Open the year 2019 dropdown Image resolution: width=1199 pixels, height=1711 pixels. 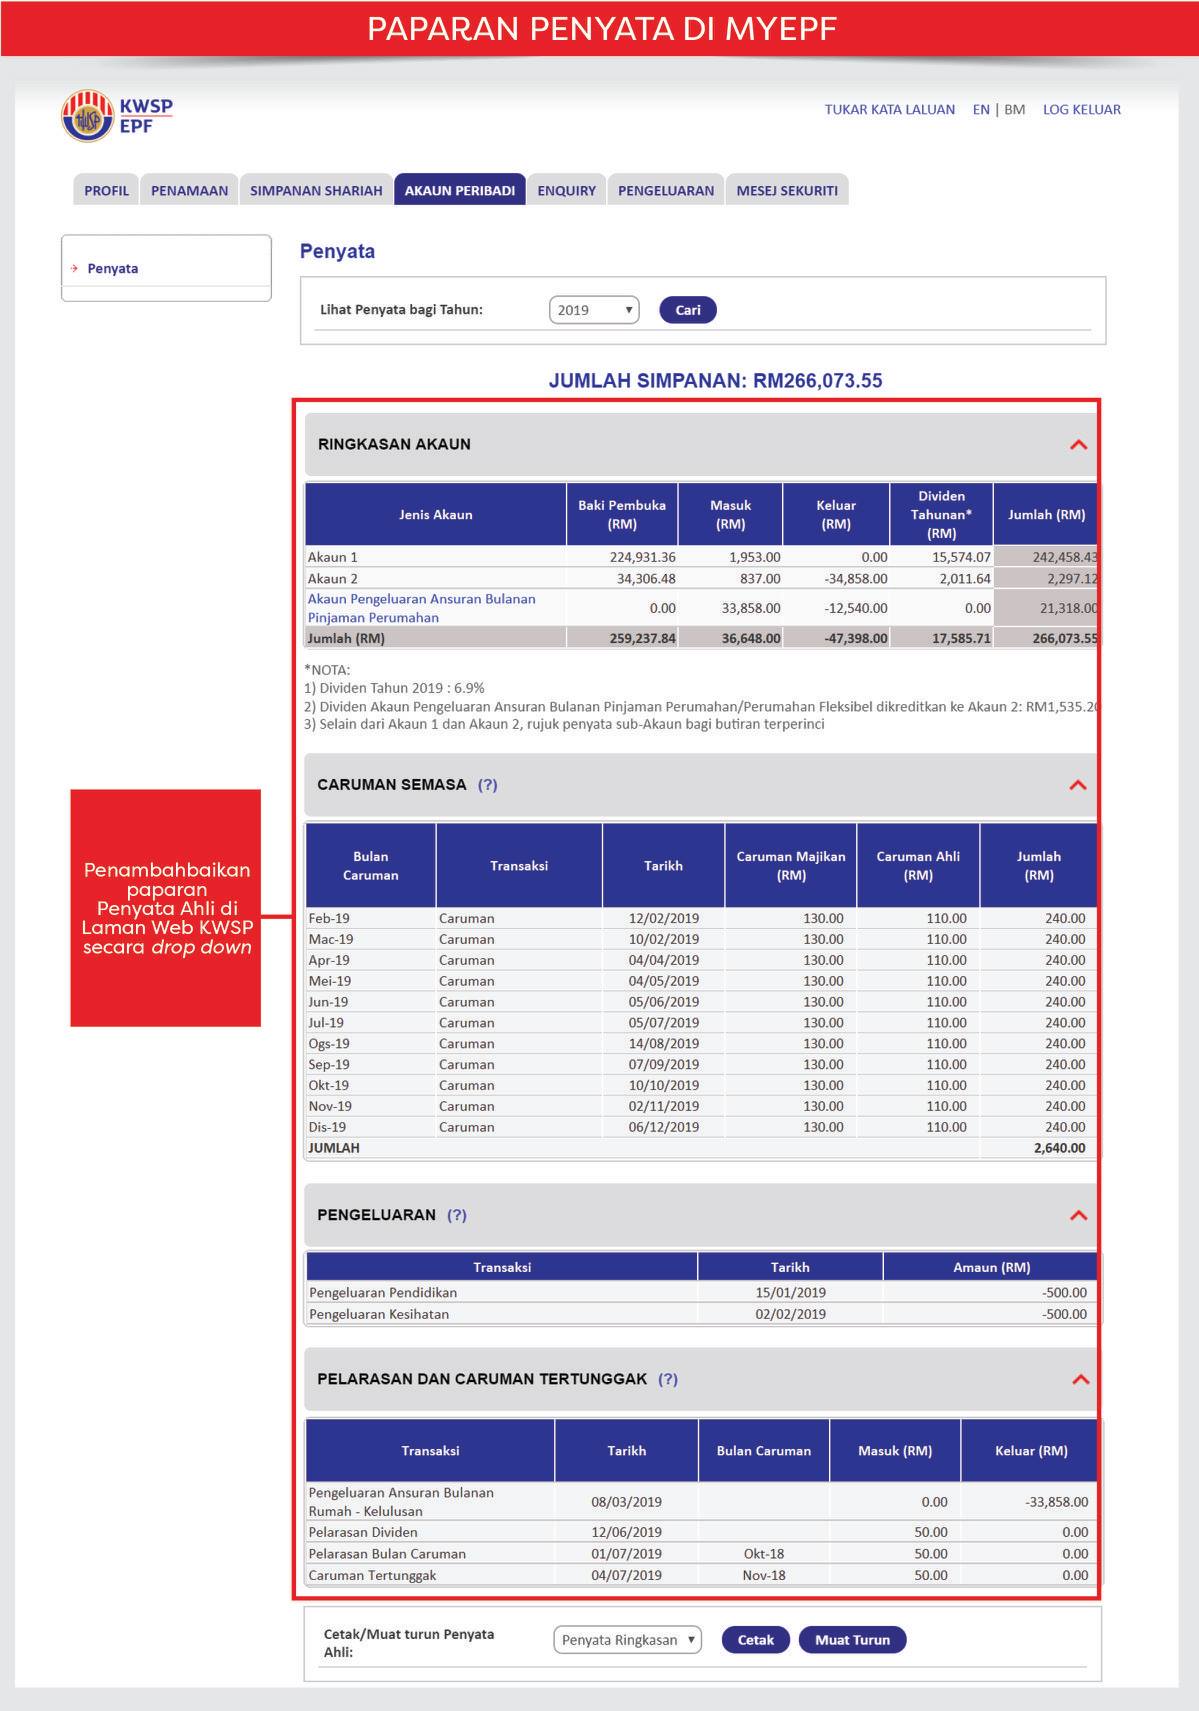point(594,310)
